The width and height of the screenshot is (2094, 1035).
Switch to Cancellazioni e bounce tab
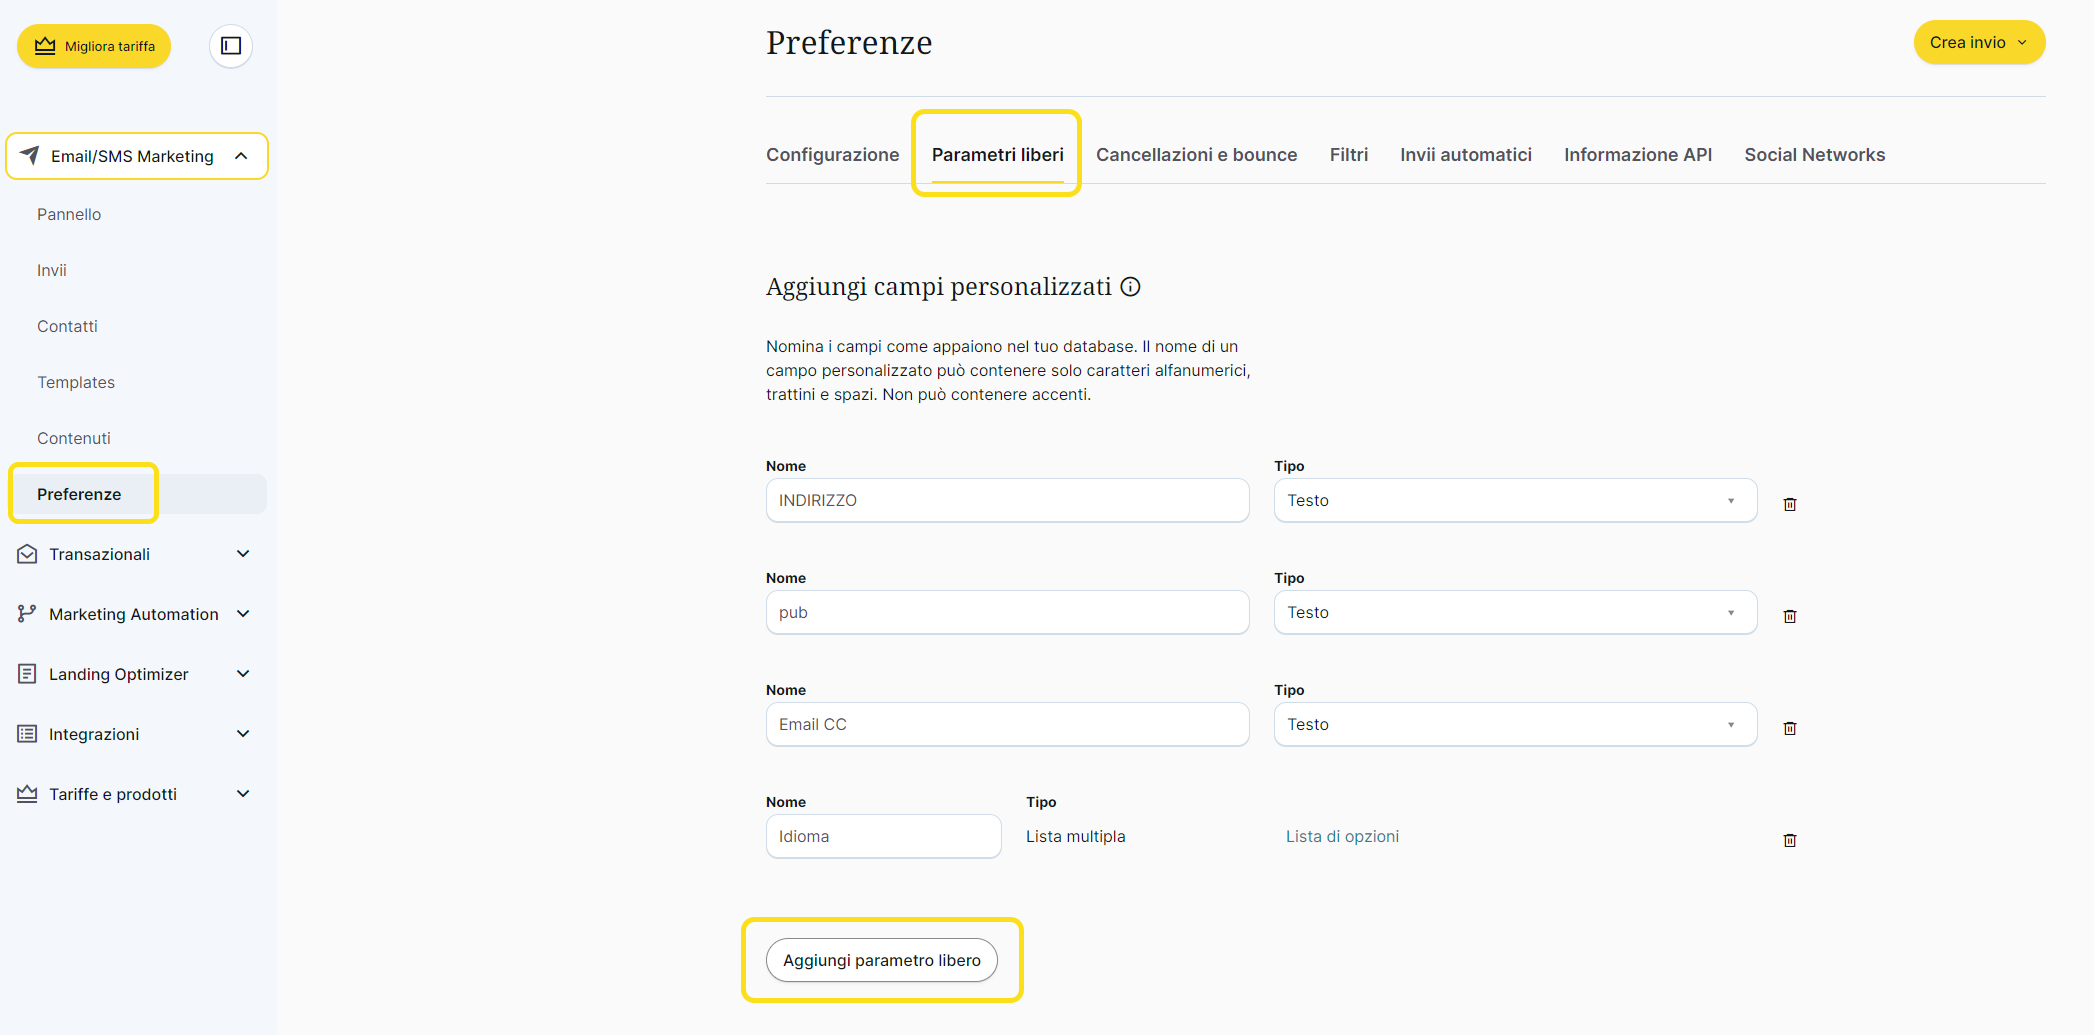coord(1196,155)
